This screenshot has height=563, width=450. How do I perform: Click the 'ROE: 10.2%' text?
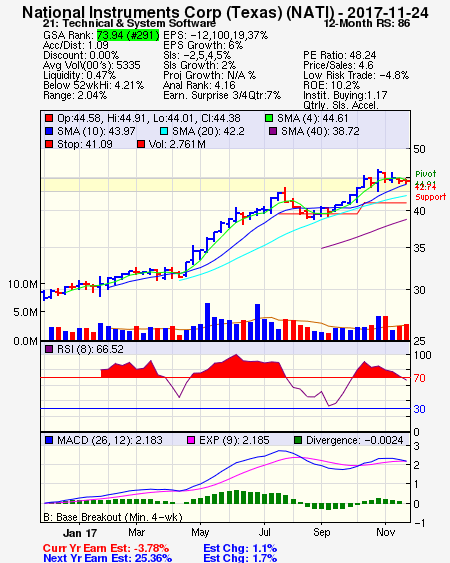click(x=331, y=85)
